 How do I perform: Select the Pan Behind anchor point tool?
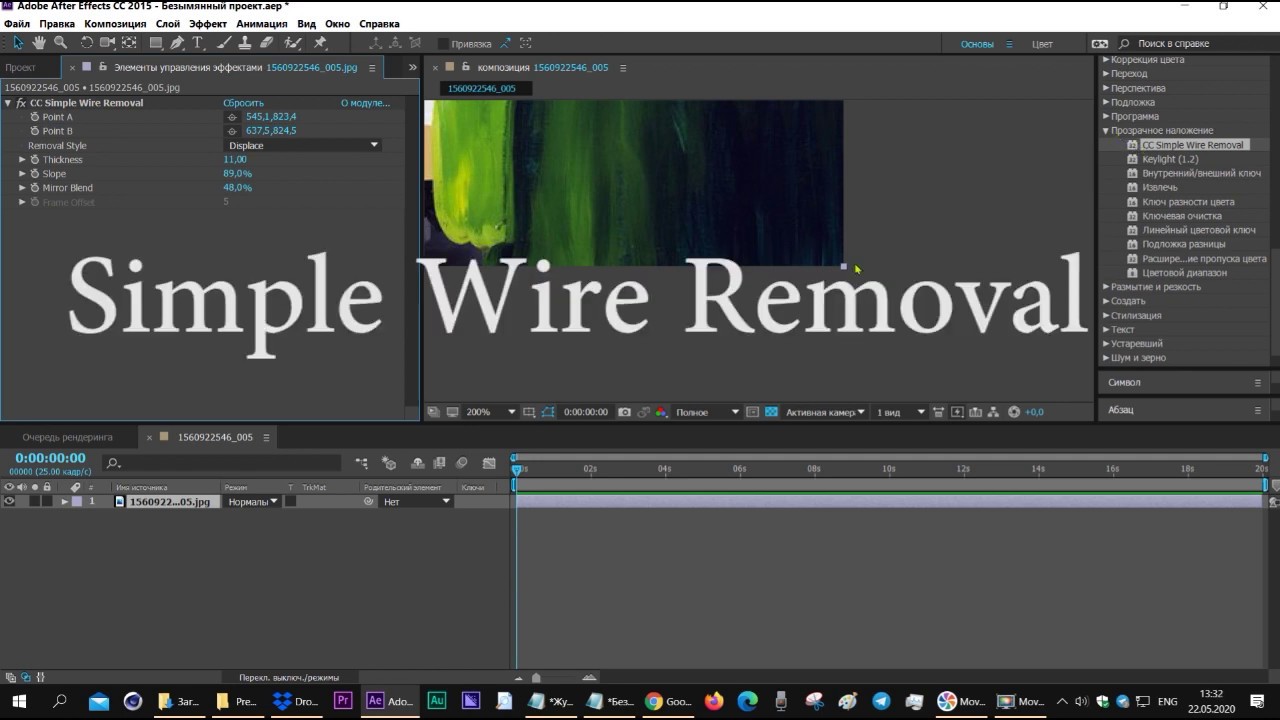(x=129, y=43)
